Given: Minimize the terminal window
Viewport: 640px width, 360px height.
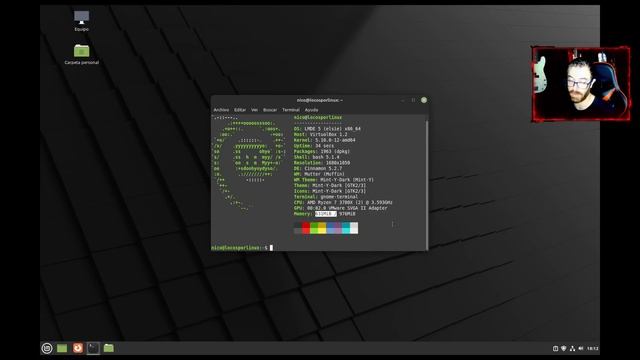Looking at the screenshot, I should point(403,100).
